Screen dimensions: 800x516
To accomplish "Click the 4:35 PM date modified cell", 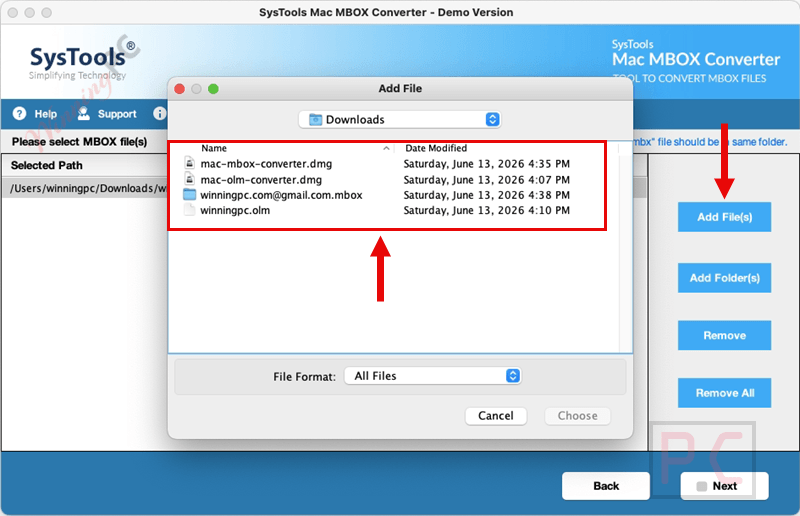I will click(486, 164).
